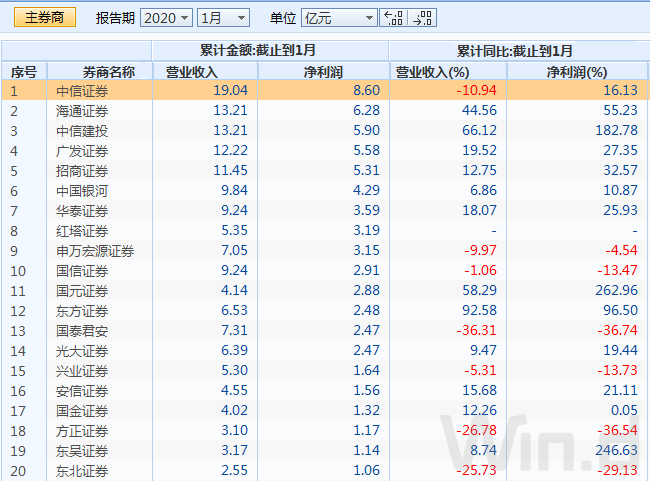Select the 华泰证券 row

click(324, 210)
